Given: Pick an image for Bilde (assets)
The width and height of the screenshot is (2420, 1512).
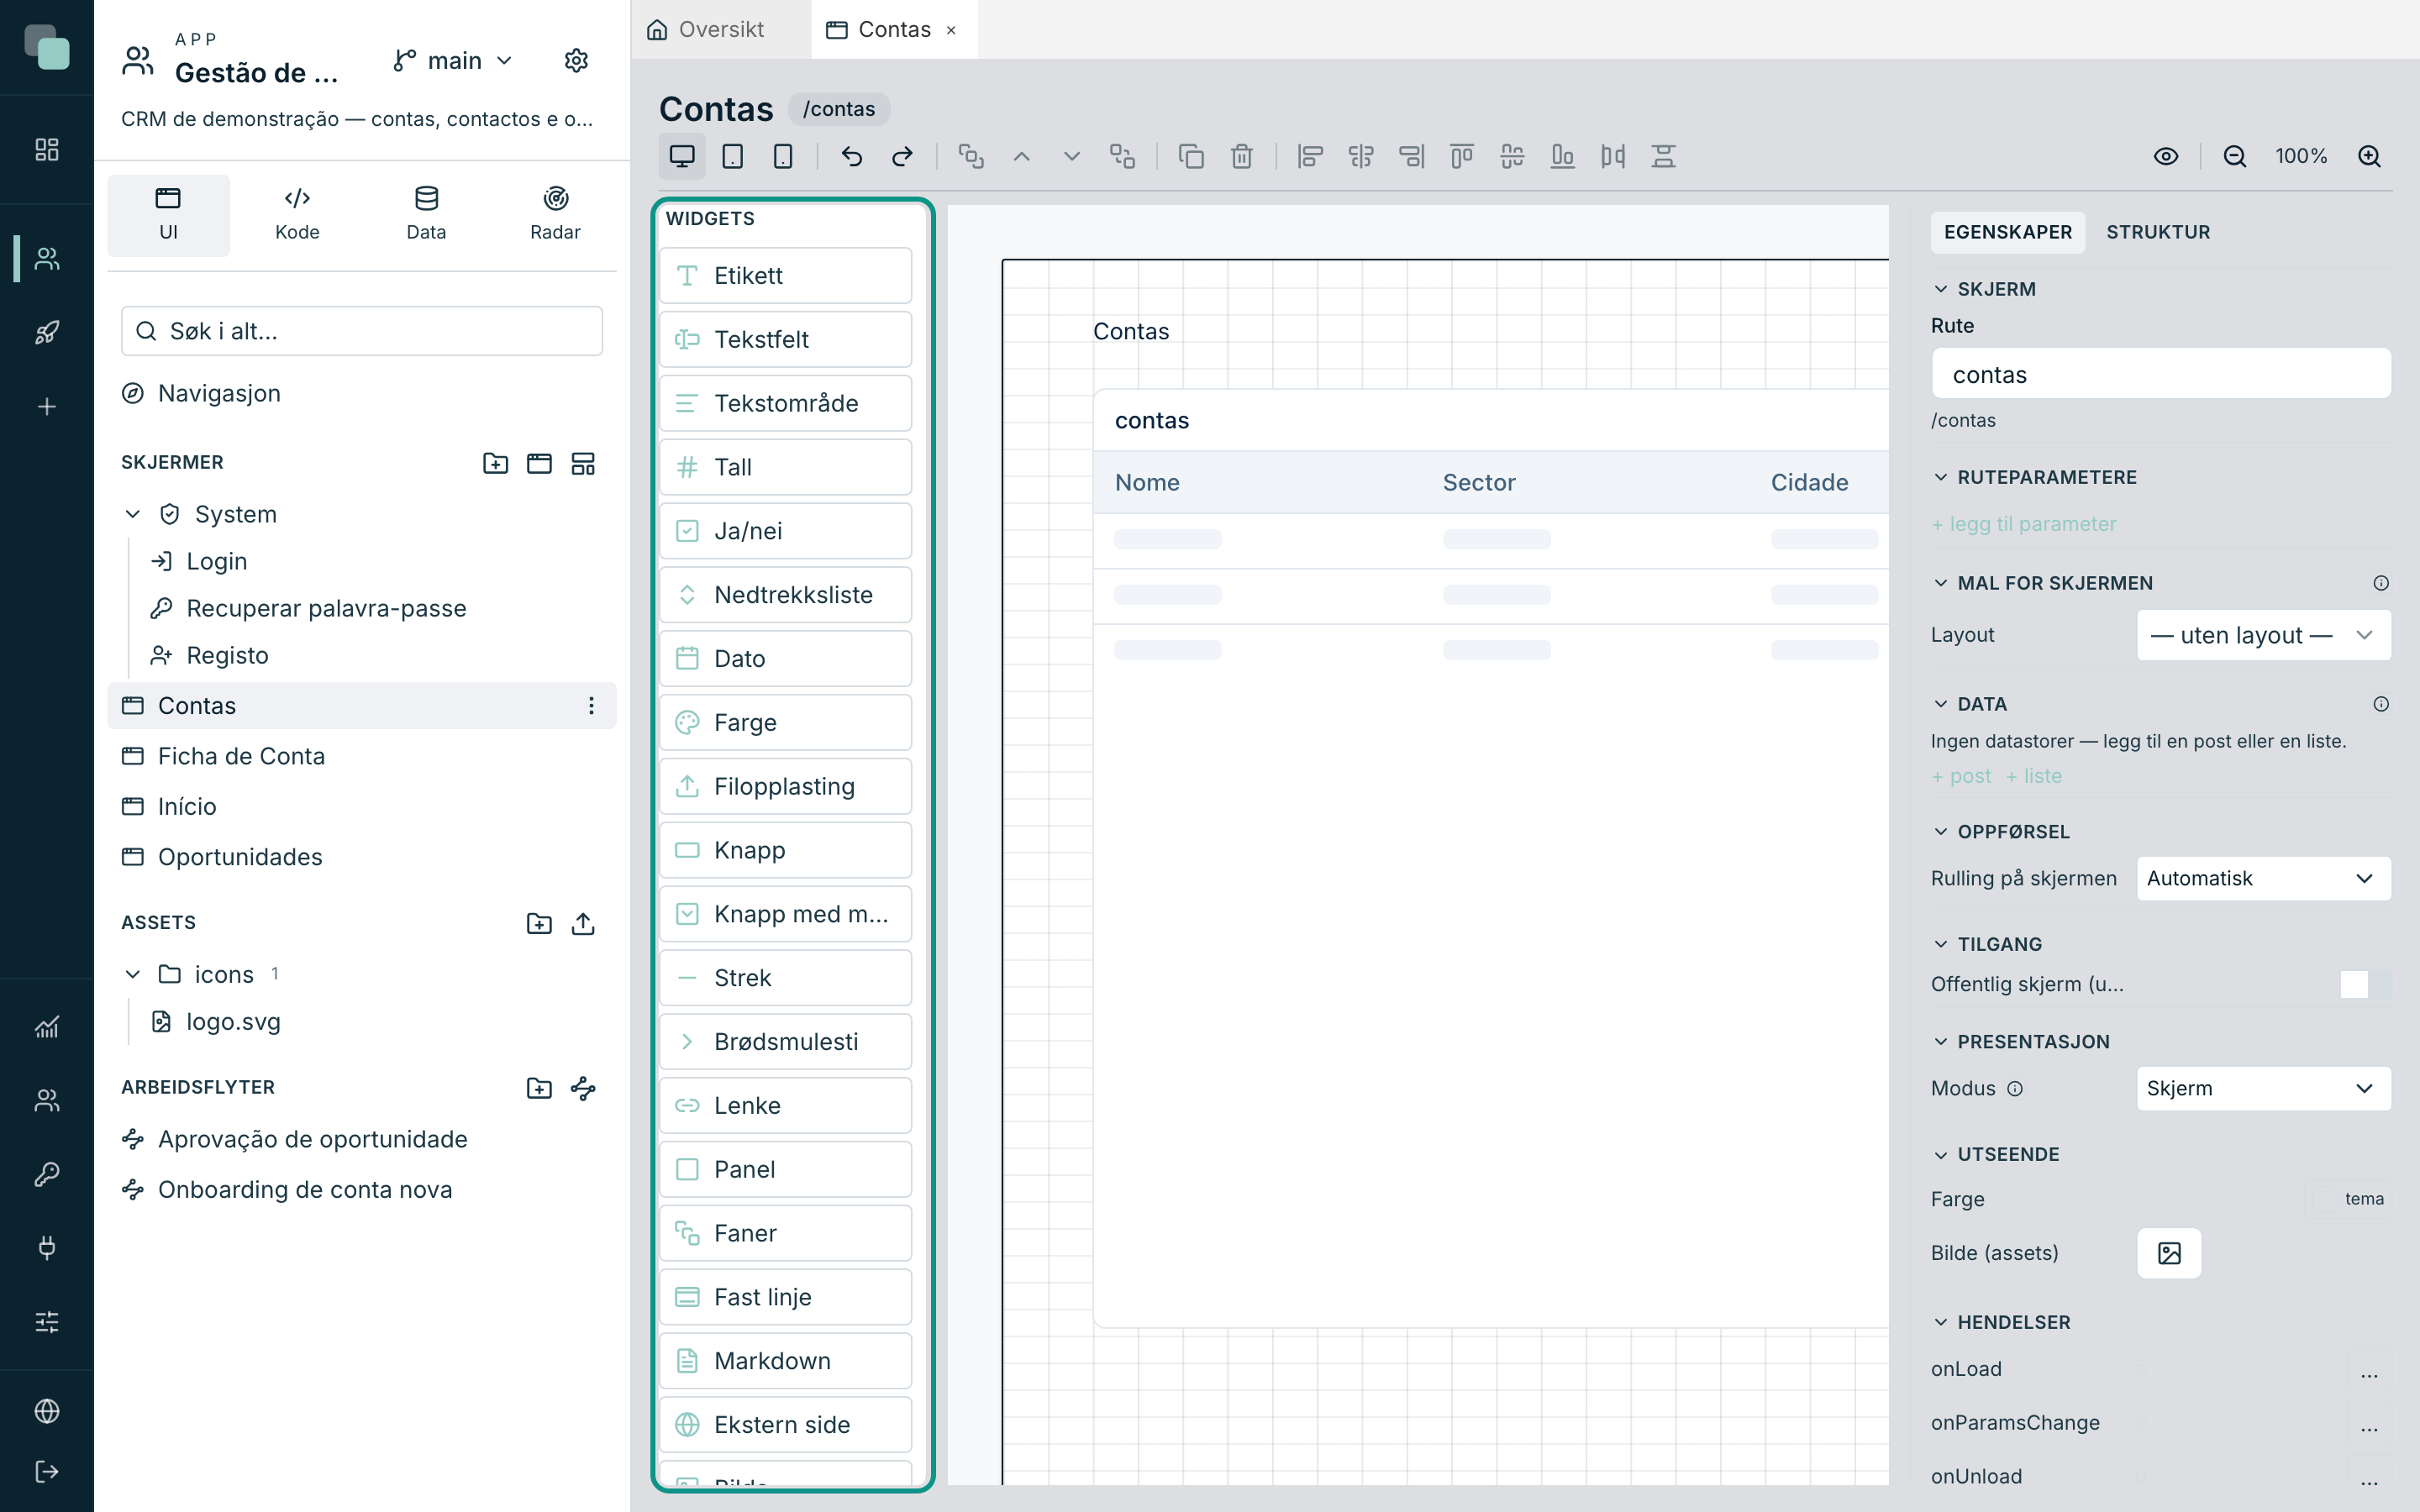Looking at the screenshot, I should [2169, 1253].
